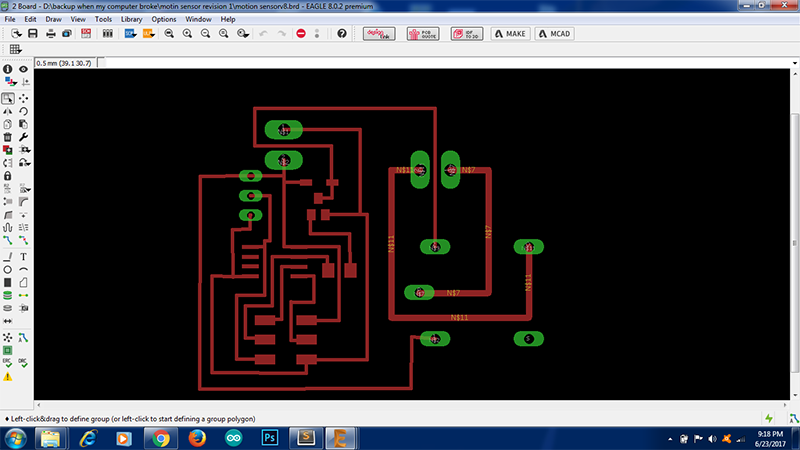The width and height of the screenshot is (800, 450).
Task: Select the Arc tool
Action: pyautogui.click(x=23, y=269)
